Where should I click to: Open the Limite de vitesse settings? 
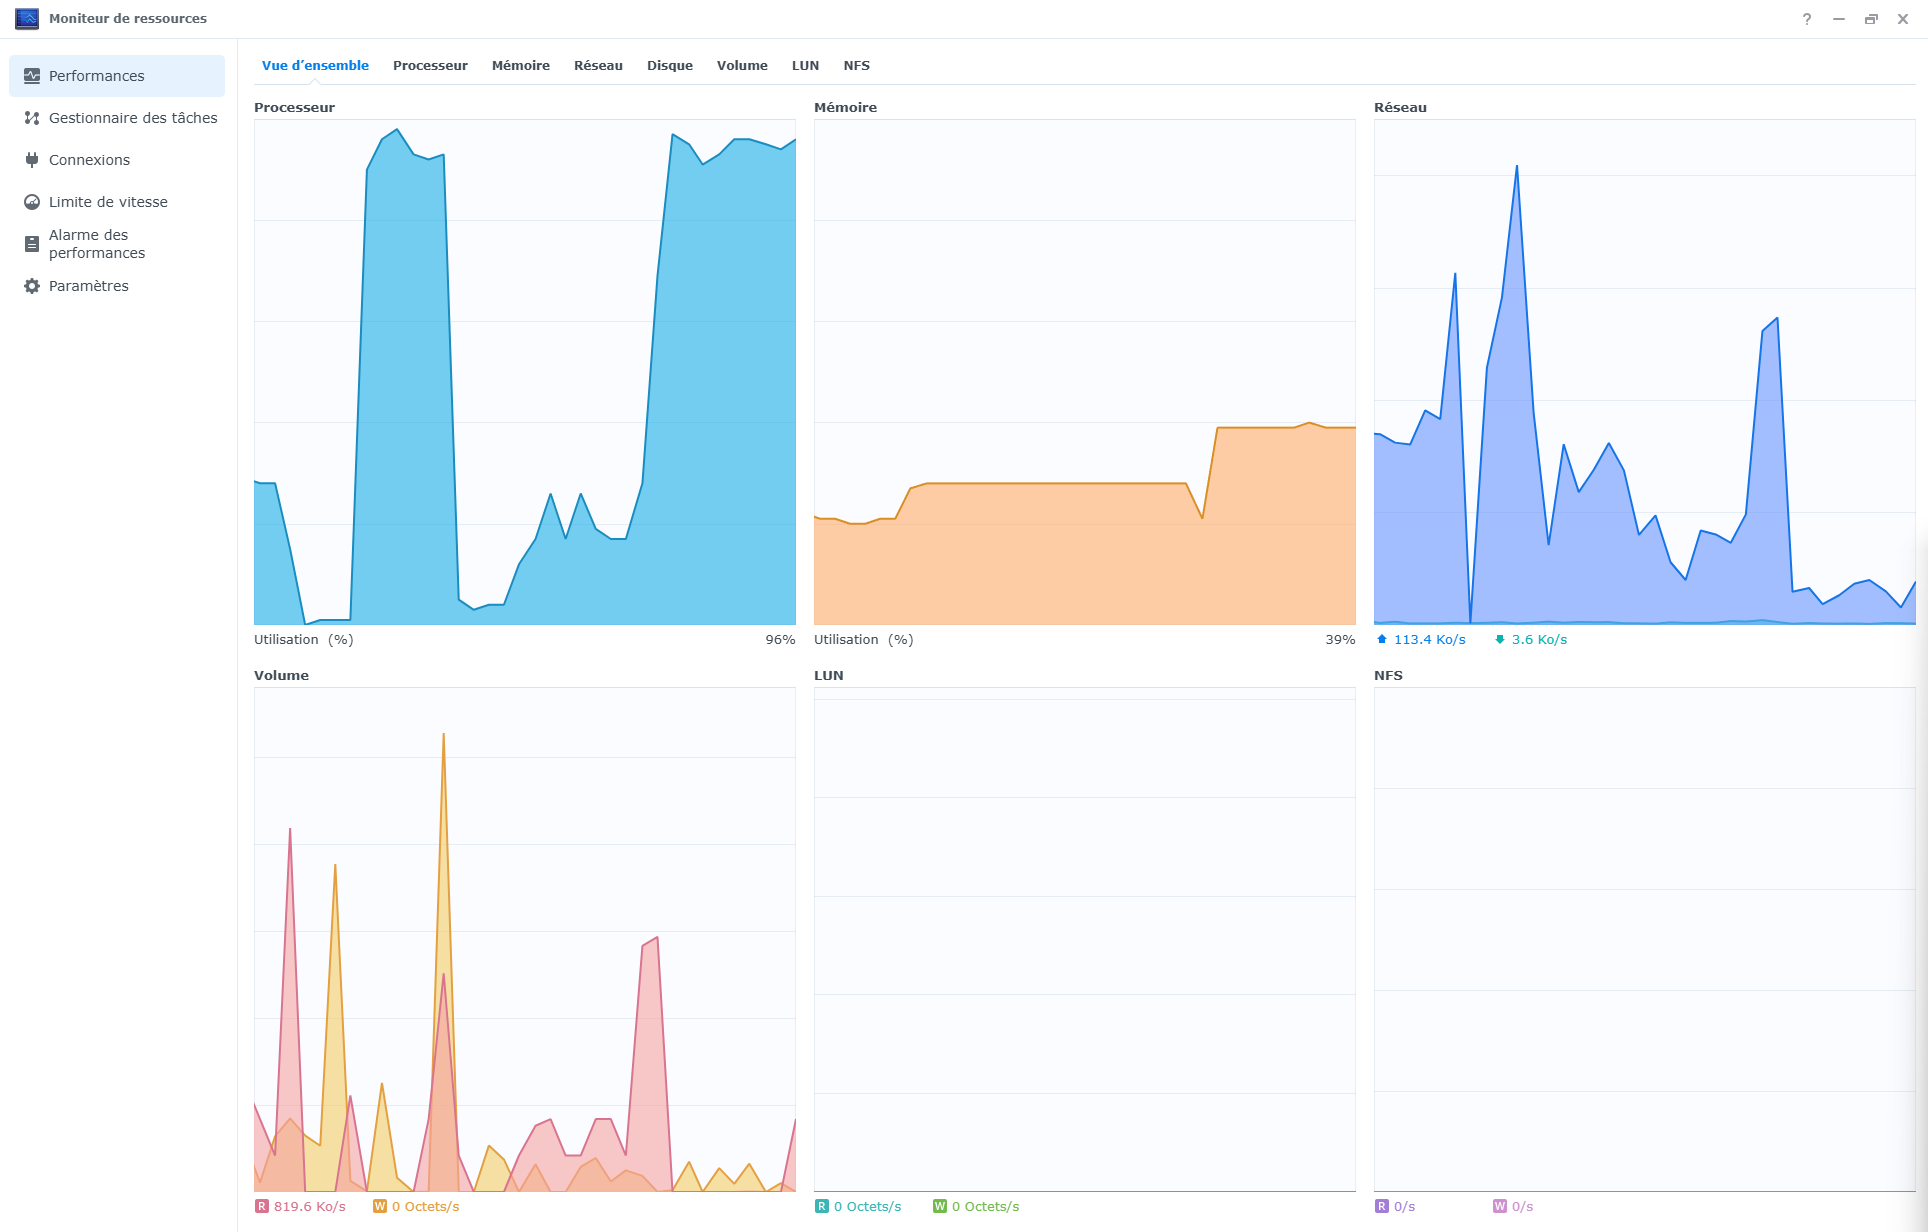(x=107, y=202)
